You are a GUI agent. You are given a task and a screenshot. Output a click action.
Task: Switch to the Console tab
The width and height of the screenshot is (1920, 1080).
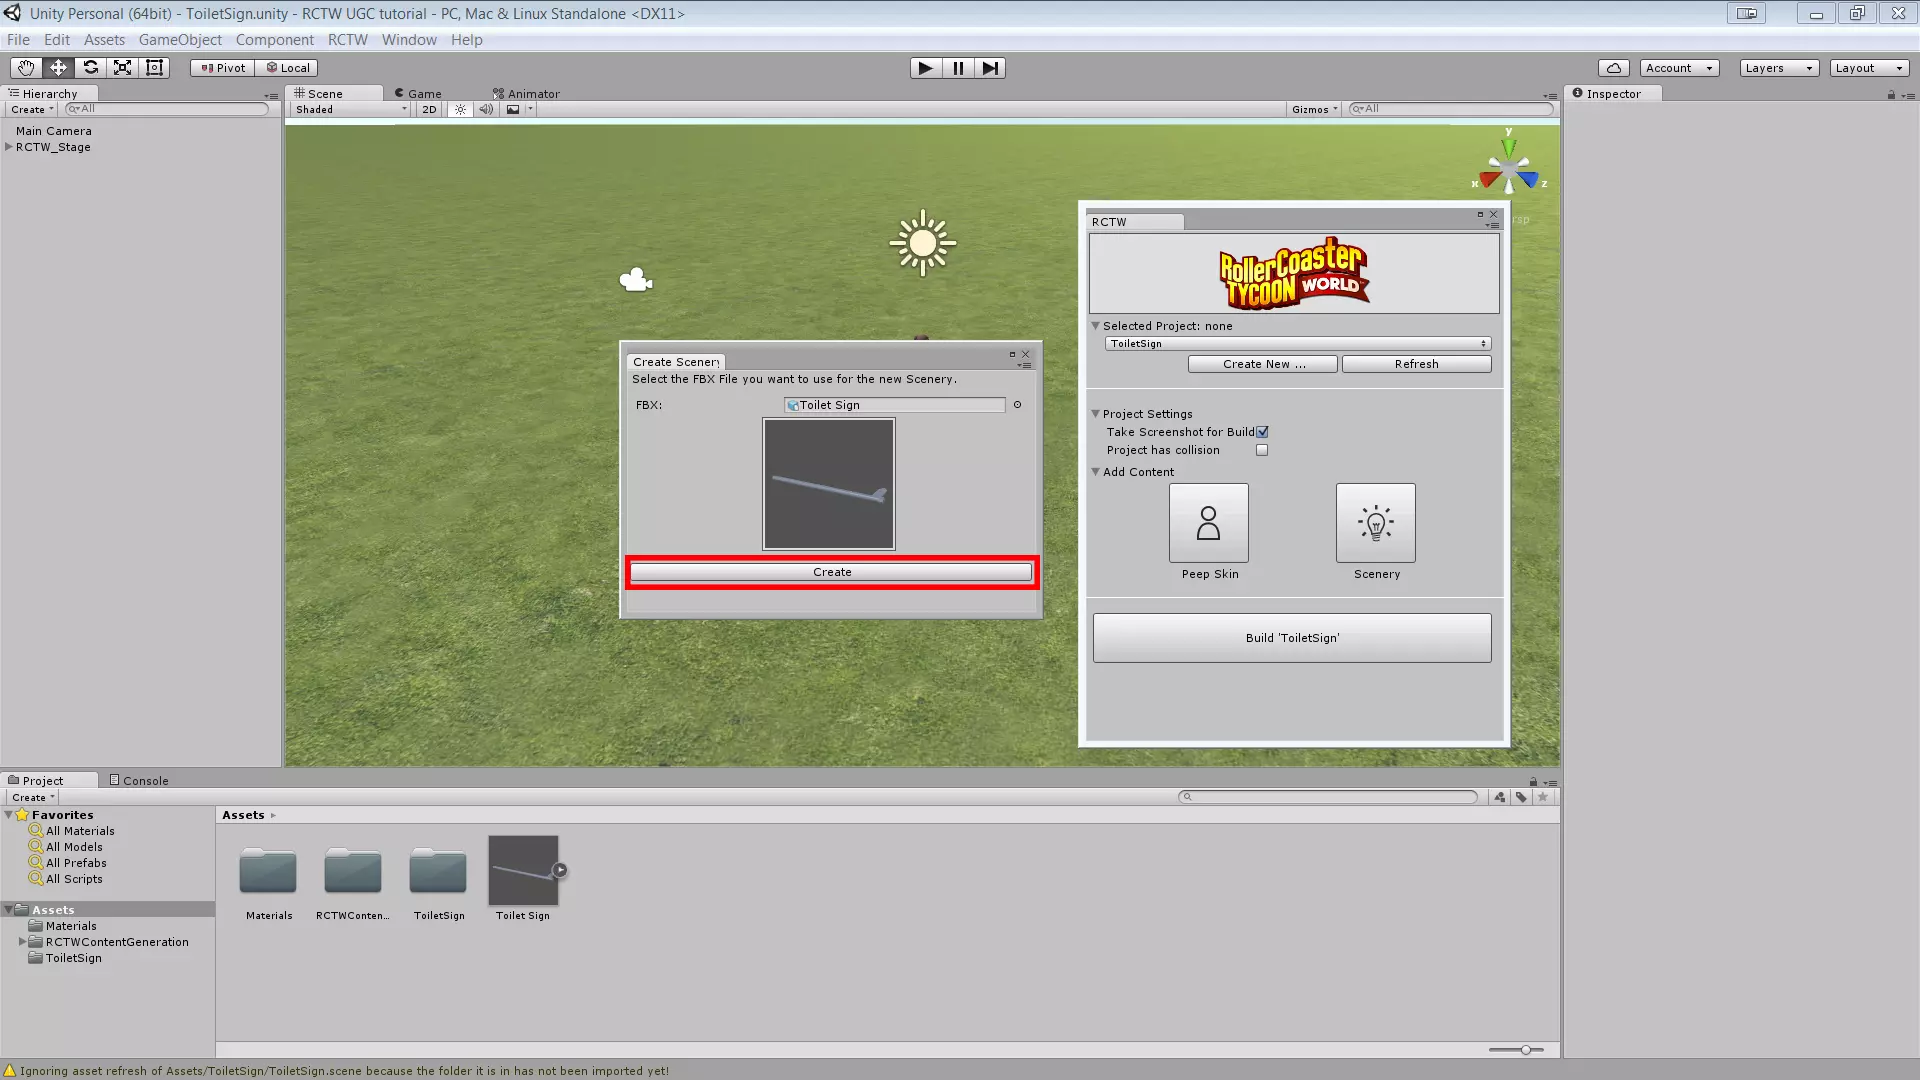139,781
